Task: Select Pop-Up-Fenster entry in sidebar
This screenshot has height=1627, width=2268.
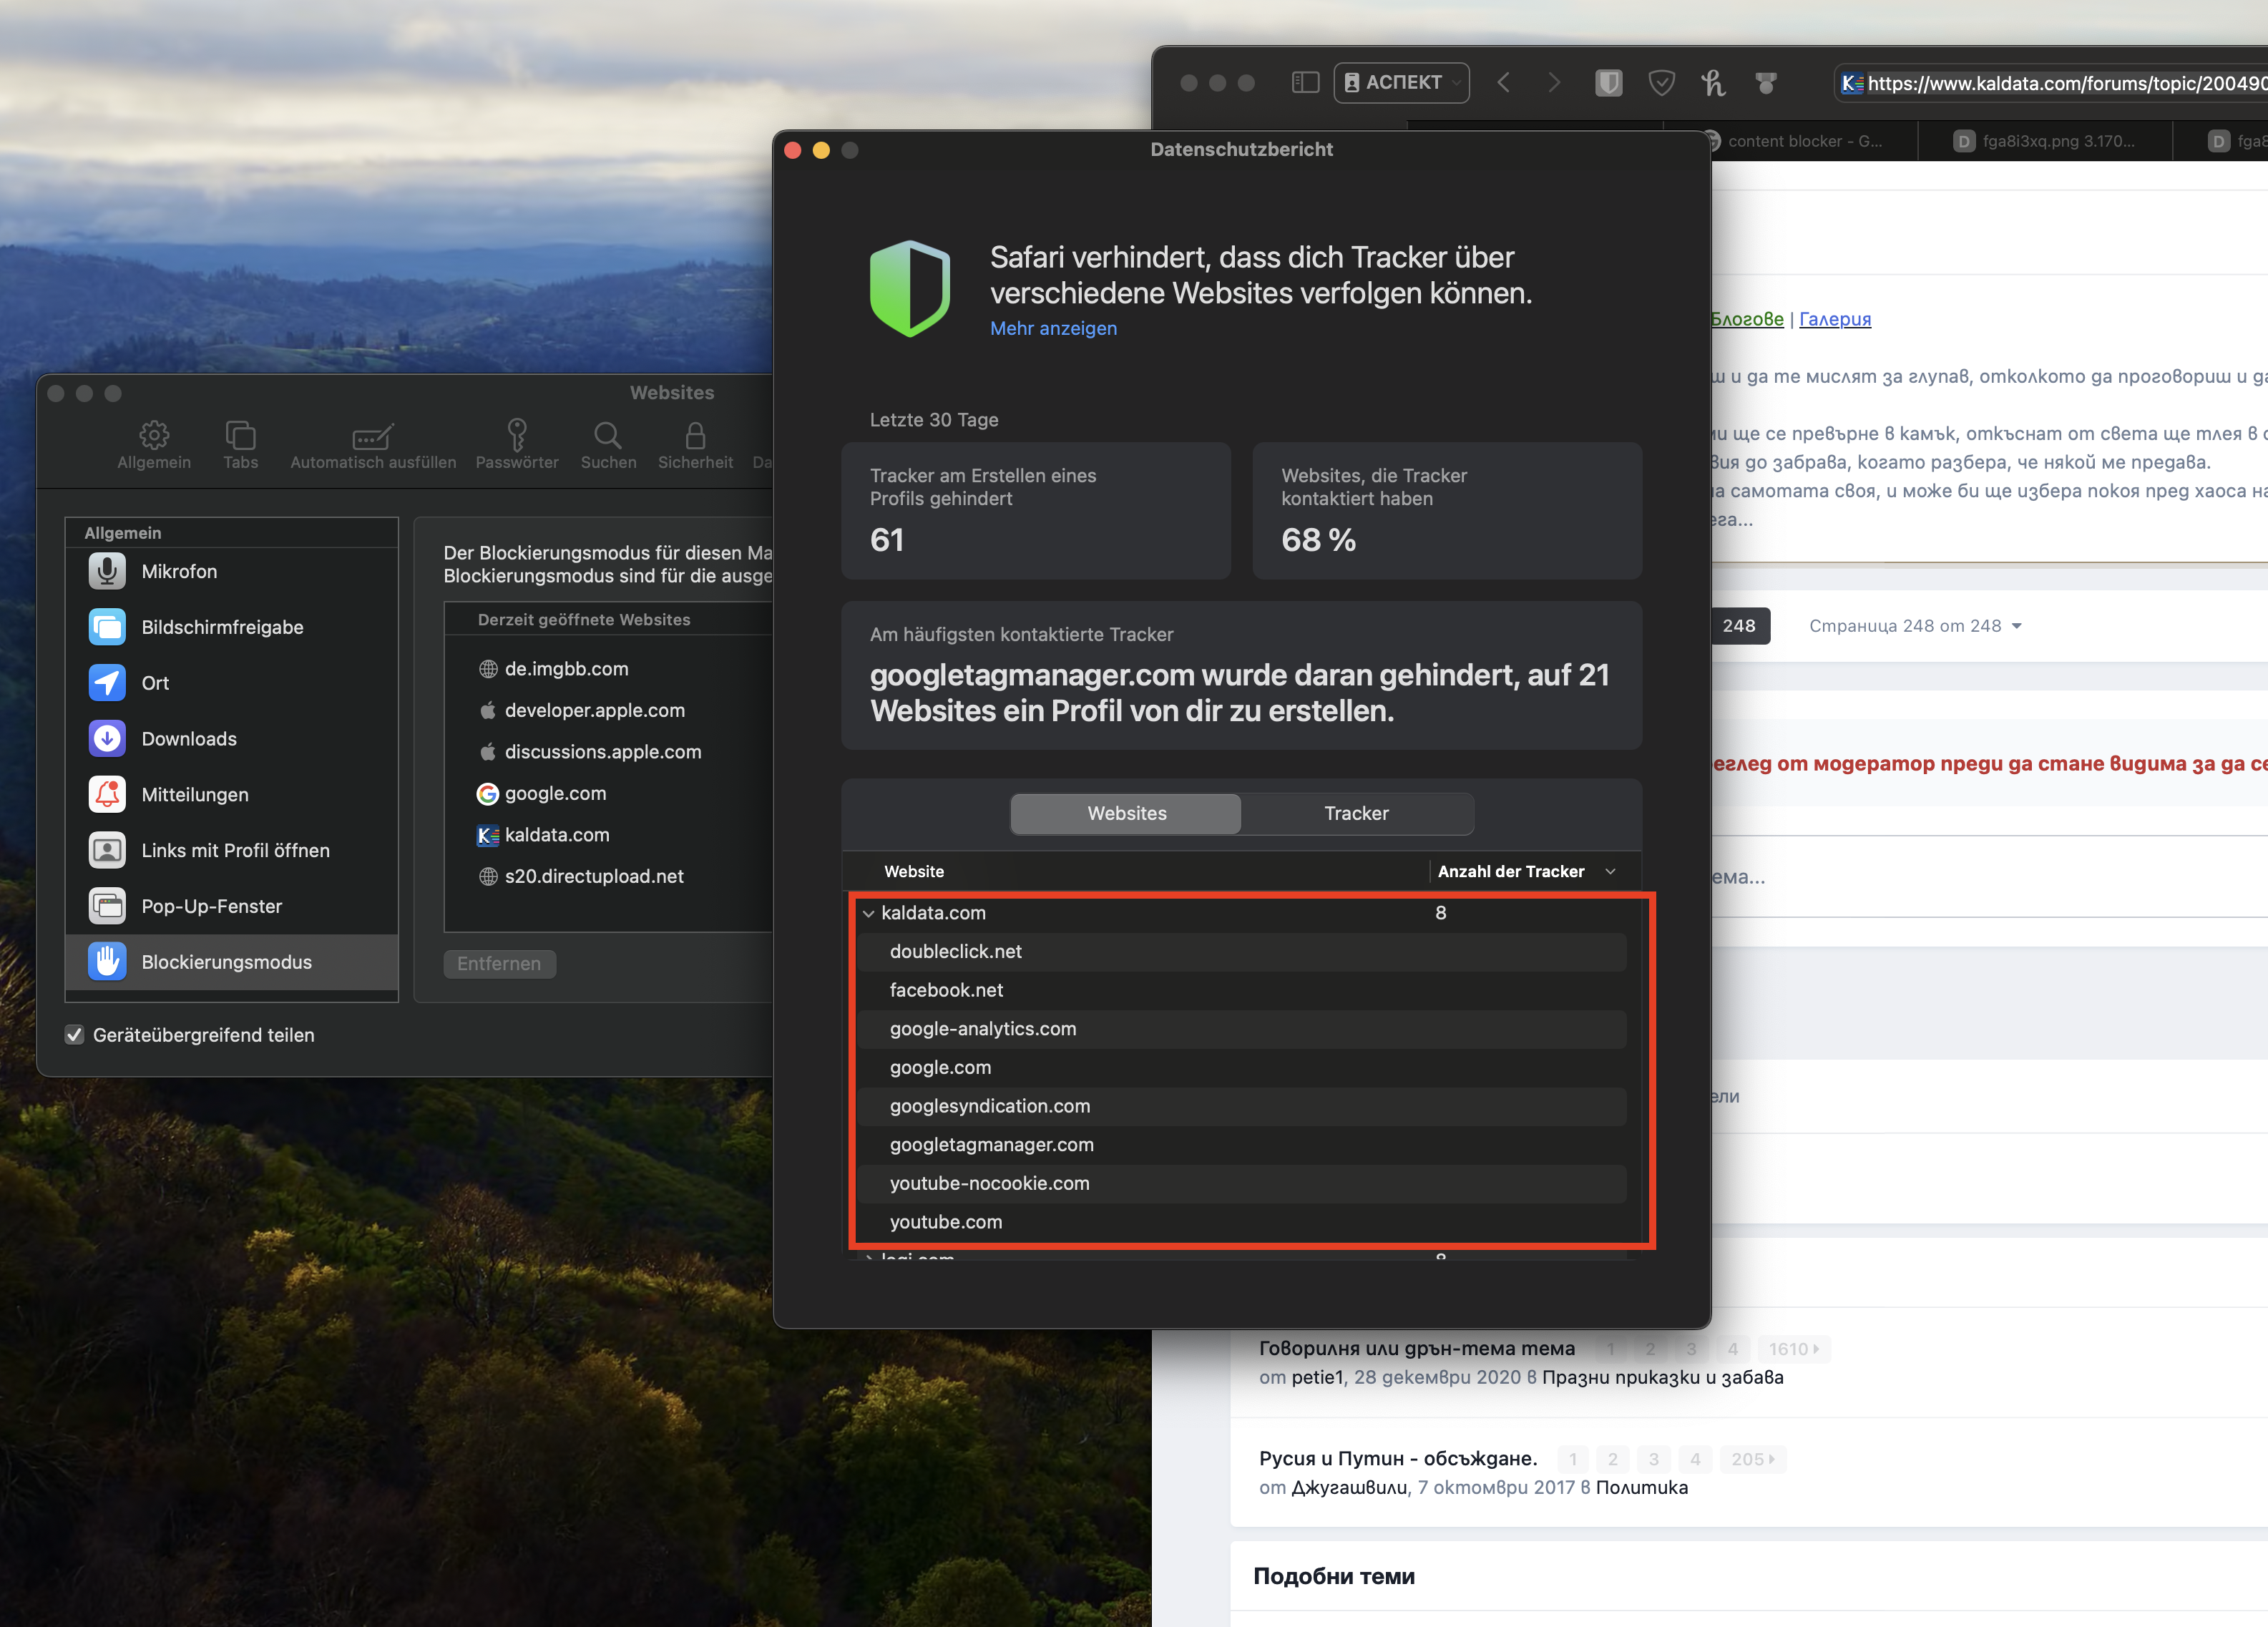Action: 232,906
